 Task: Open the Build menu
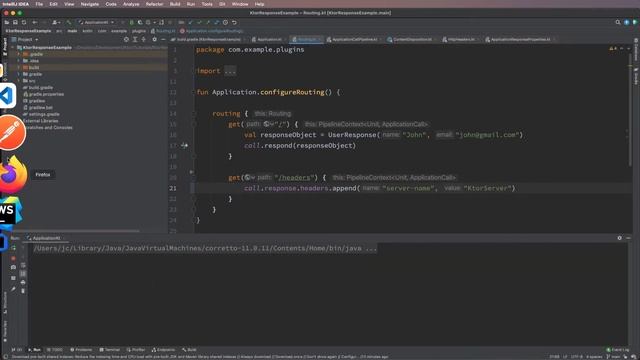[175, 4]
